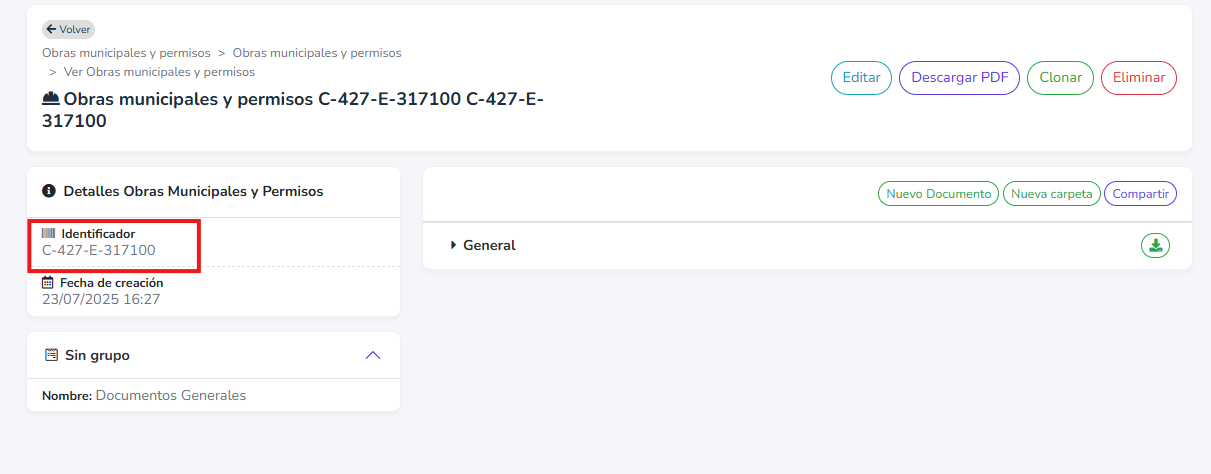Add a file with Nuevo Documento

click(938, 194)
